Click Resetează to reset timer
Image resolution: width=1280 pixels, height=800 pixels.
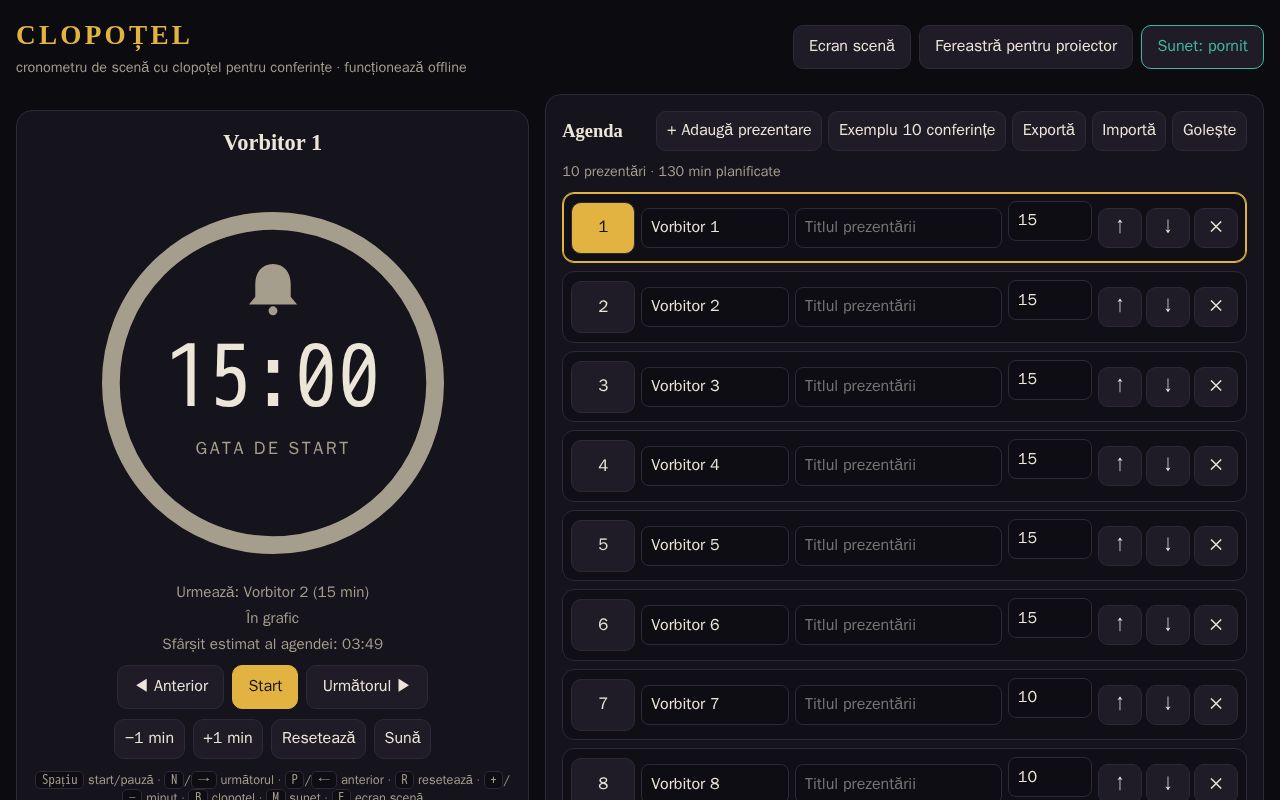pos(318,739)
